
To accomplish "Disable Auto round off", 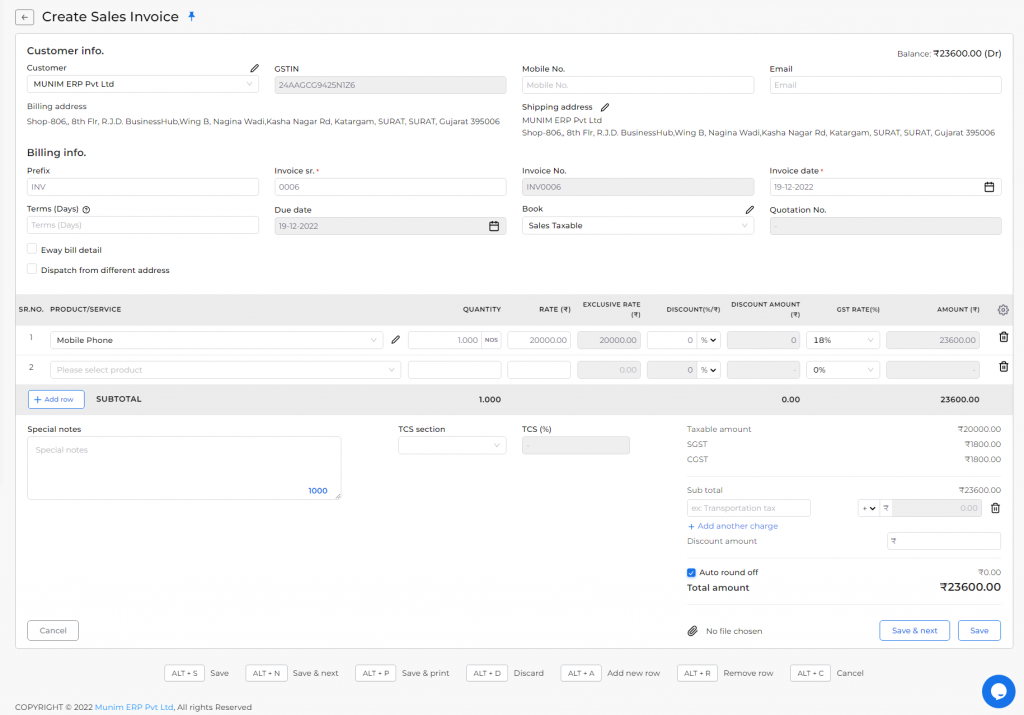I will point(690,572).
